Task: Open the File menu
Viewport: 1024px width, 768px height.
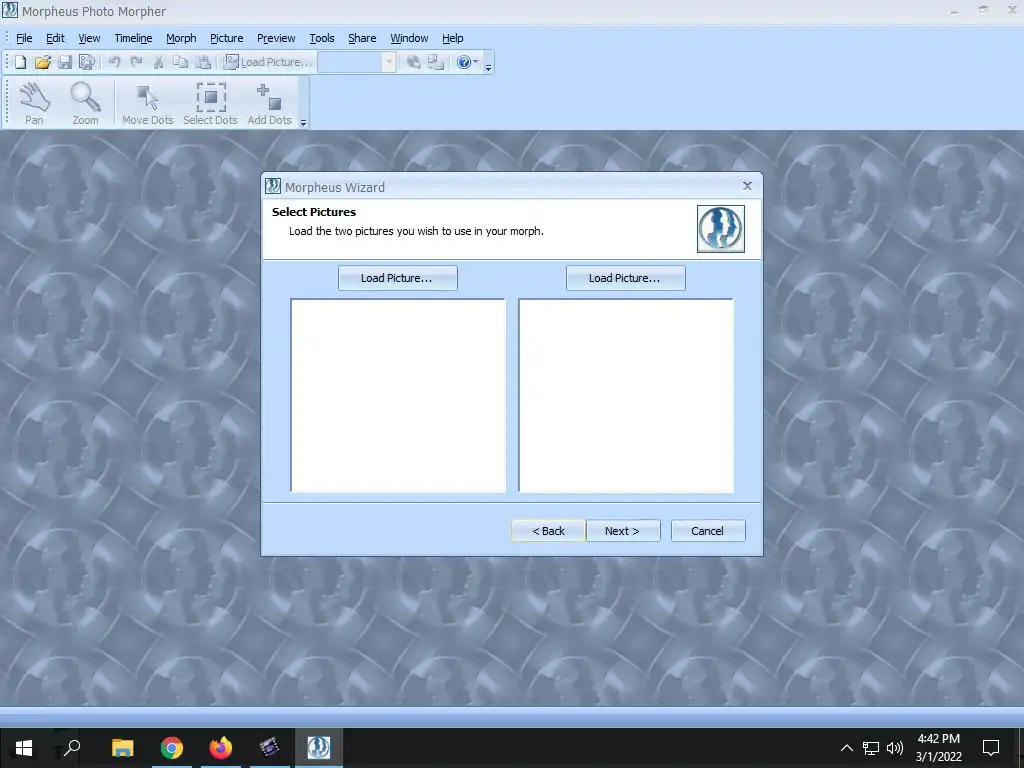Action: 24,38
